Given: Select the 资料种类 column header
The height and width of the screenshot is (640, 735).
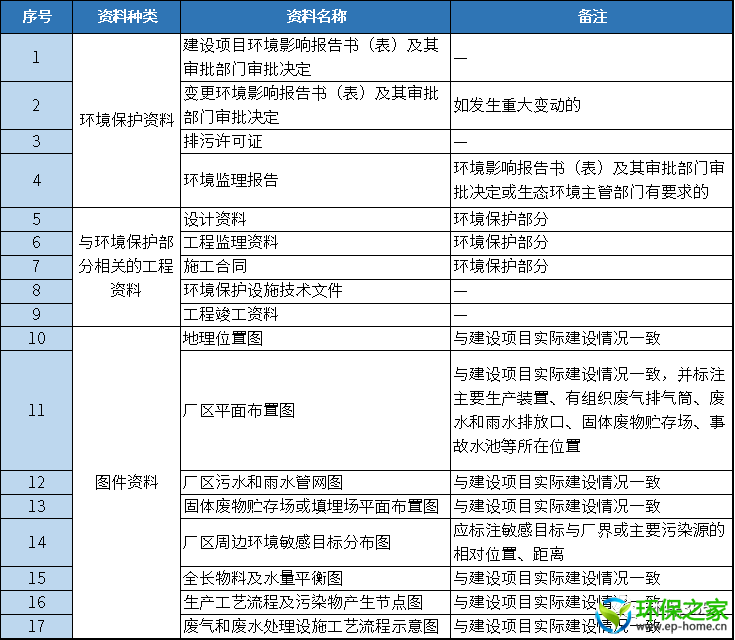Looking at the screenshot, I should pyautogui.click(x=127, y=17).
